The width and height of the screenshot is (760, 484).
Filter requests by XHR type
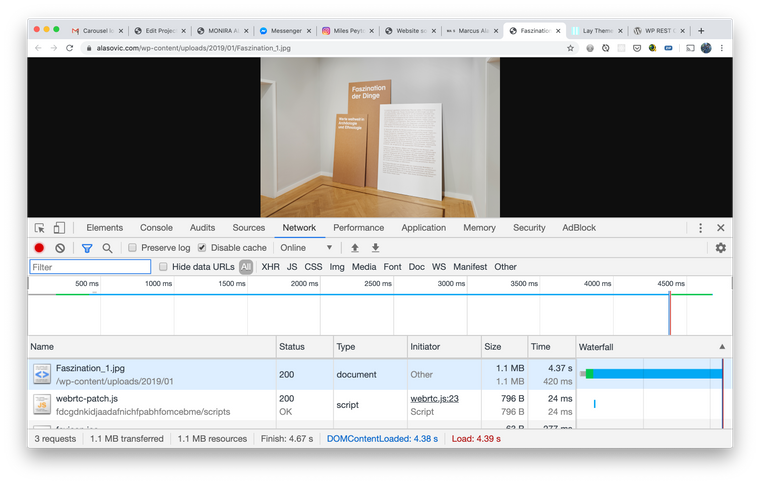270,267
